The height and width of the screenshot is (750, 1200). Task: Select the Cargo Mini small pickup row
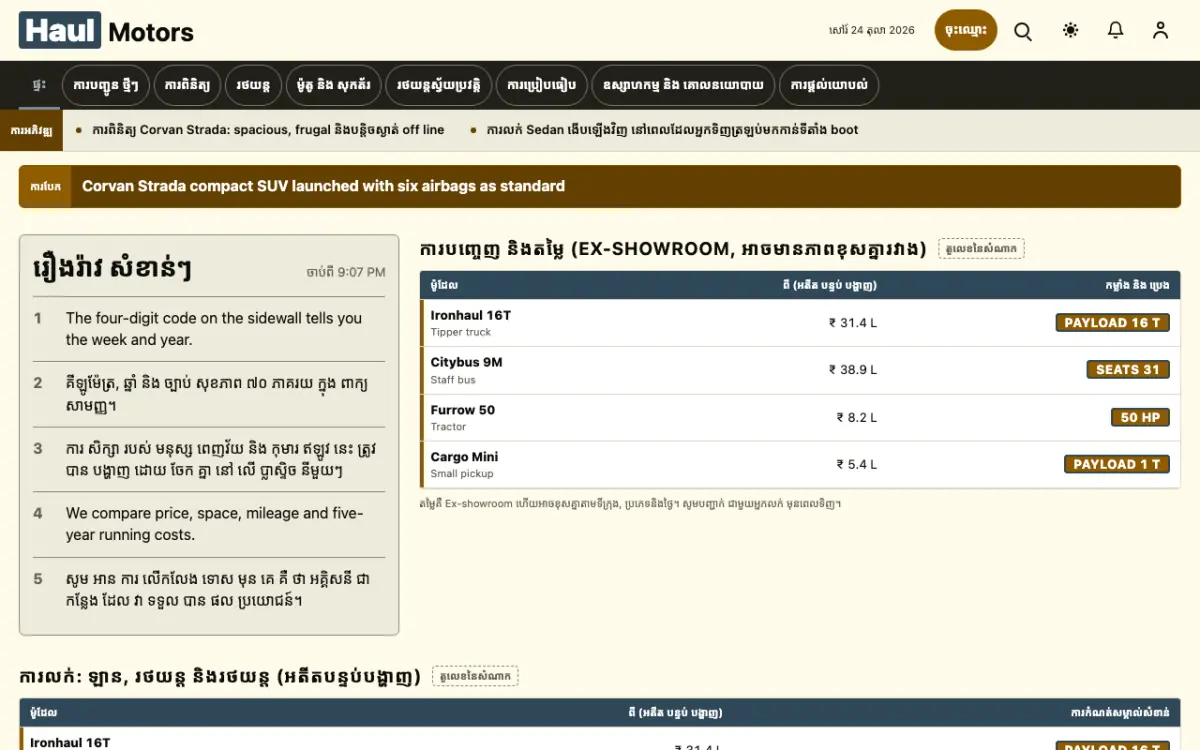800,464
